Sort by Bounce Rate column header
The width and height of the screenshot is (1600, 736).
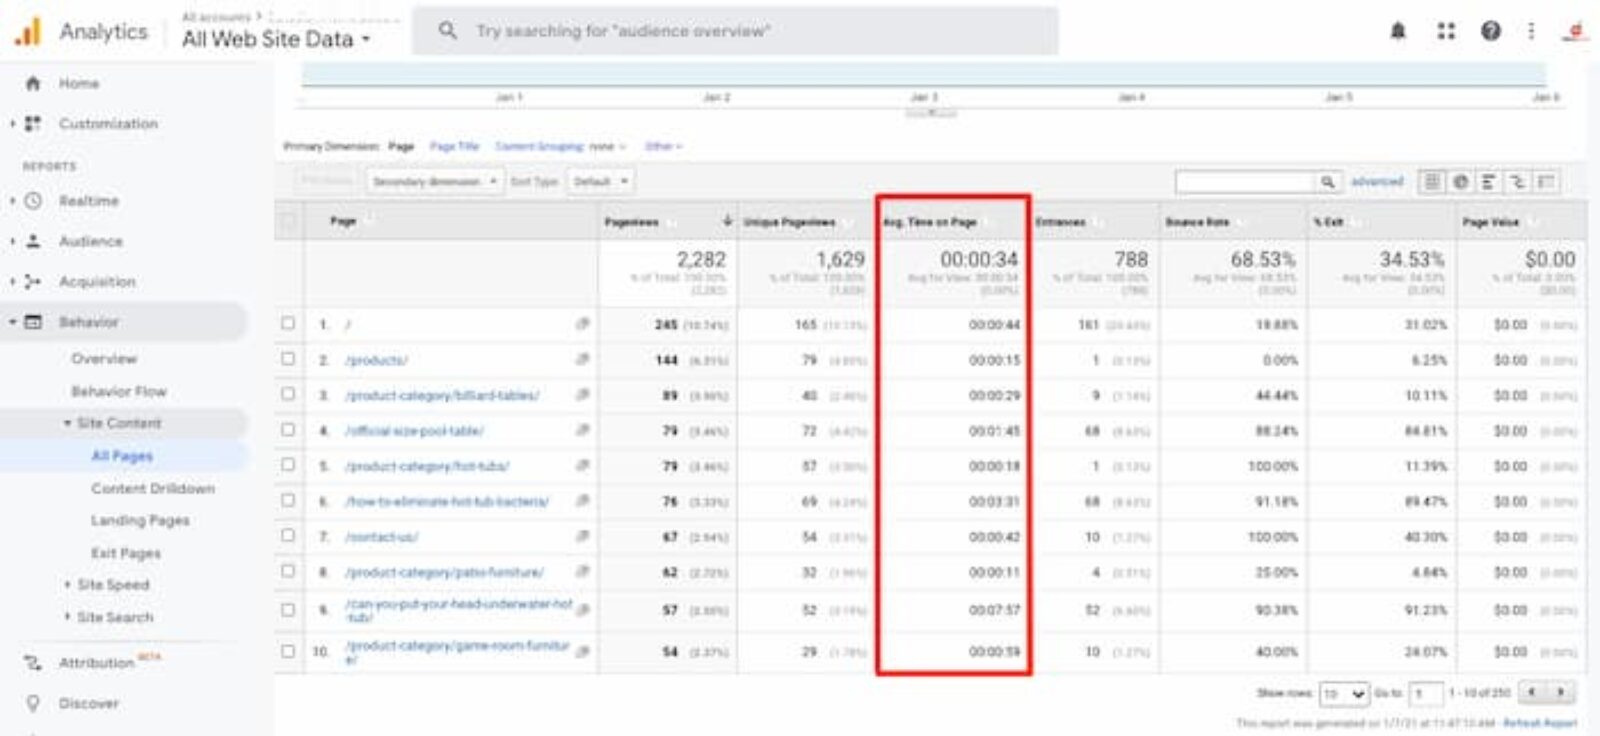[1197, 222]
